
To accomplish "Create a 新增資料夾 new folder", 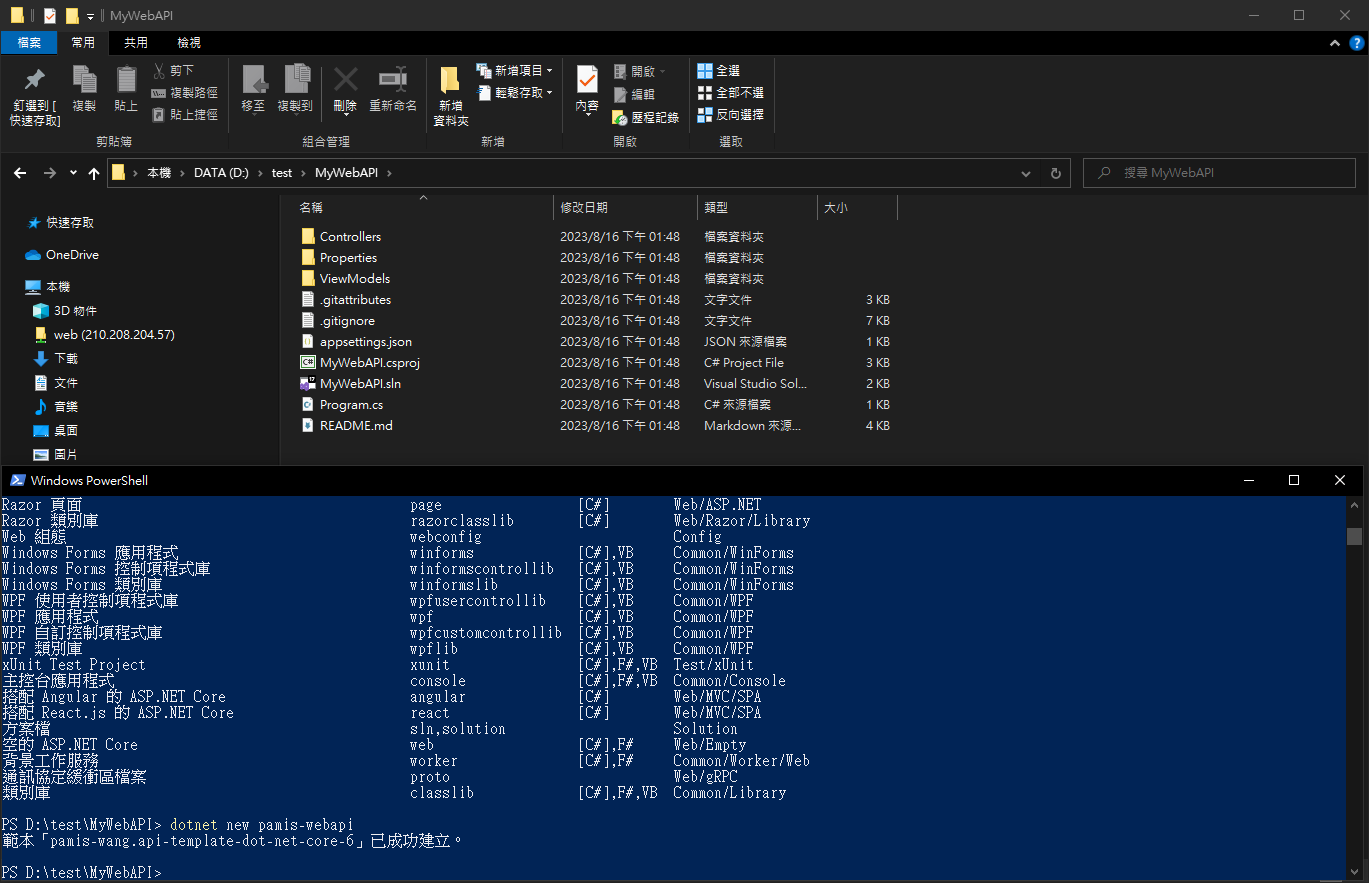I will tap(451, 96).
